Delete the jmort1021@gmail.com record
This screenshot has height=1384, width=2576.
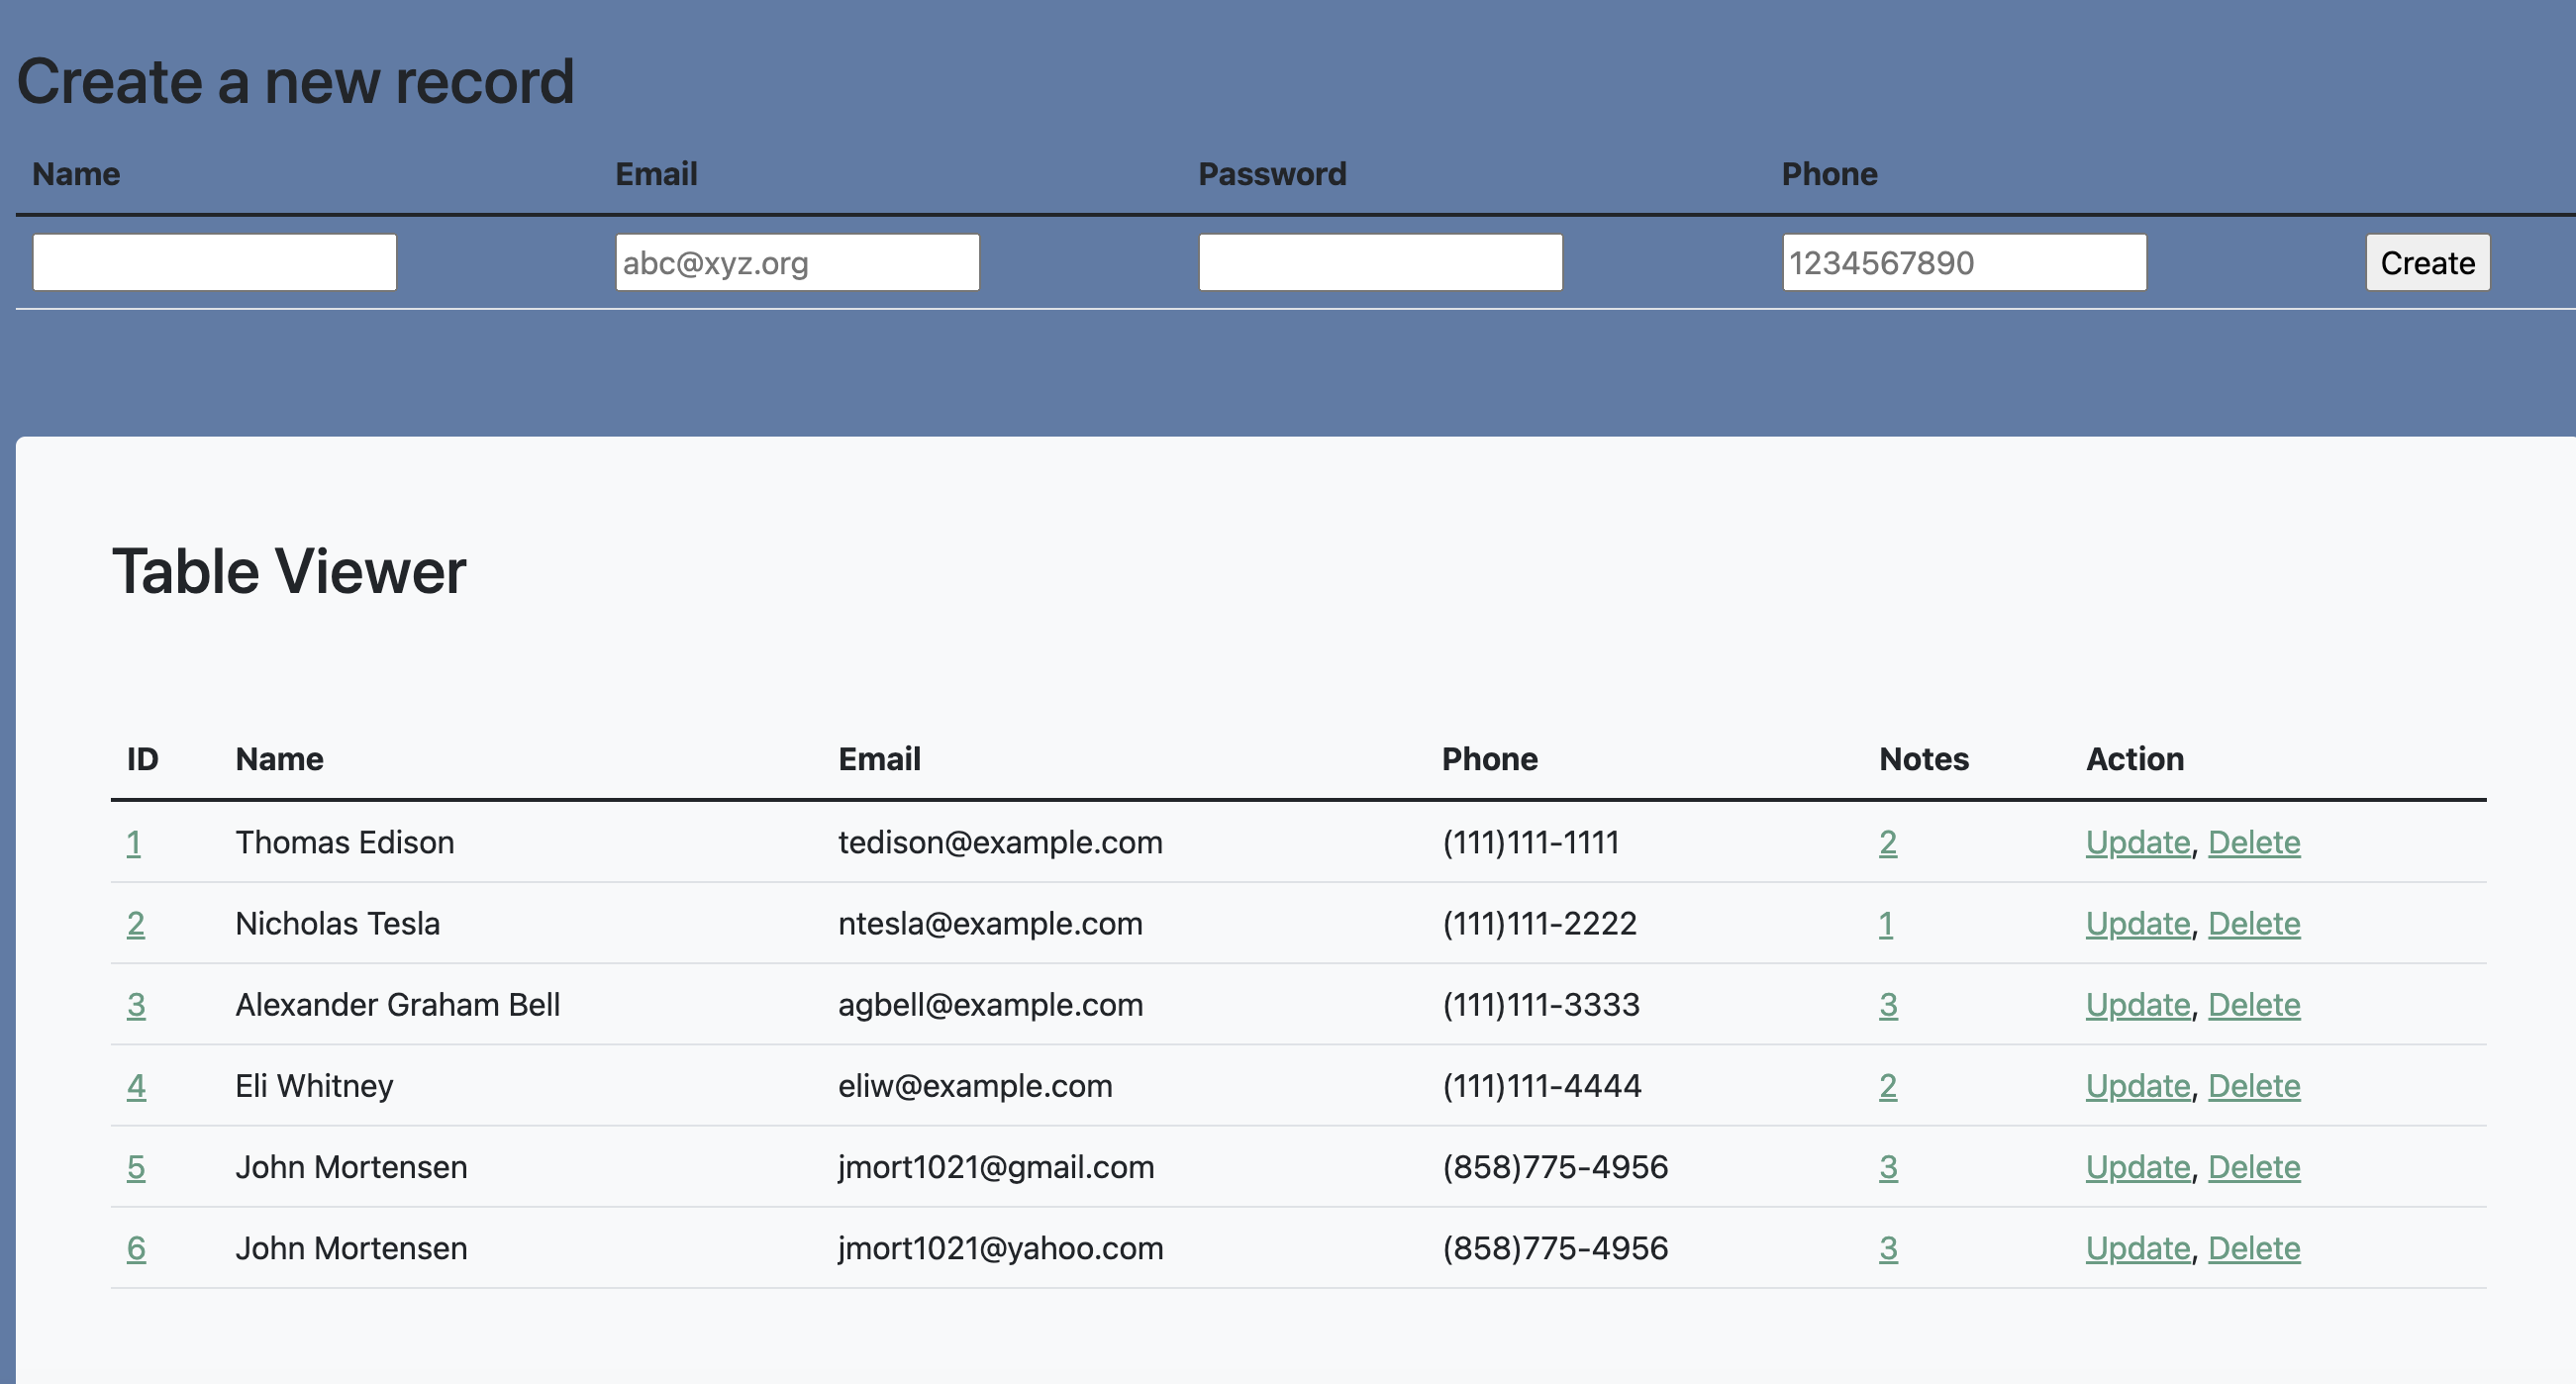click(2253, 1167)
